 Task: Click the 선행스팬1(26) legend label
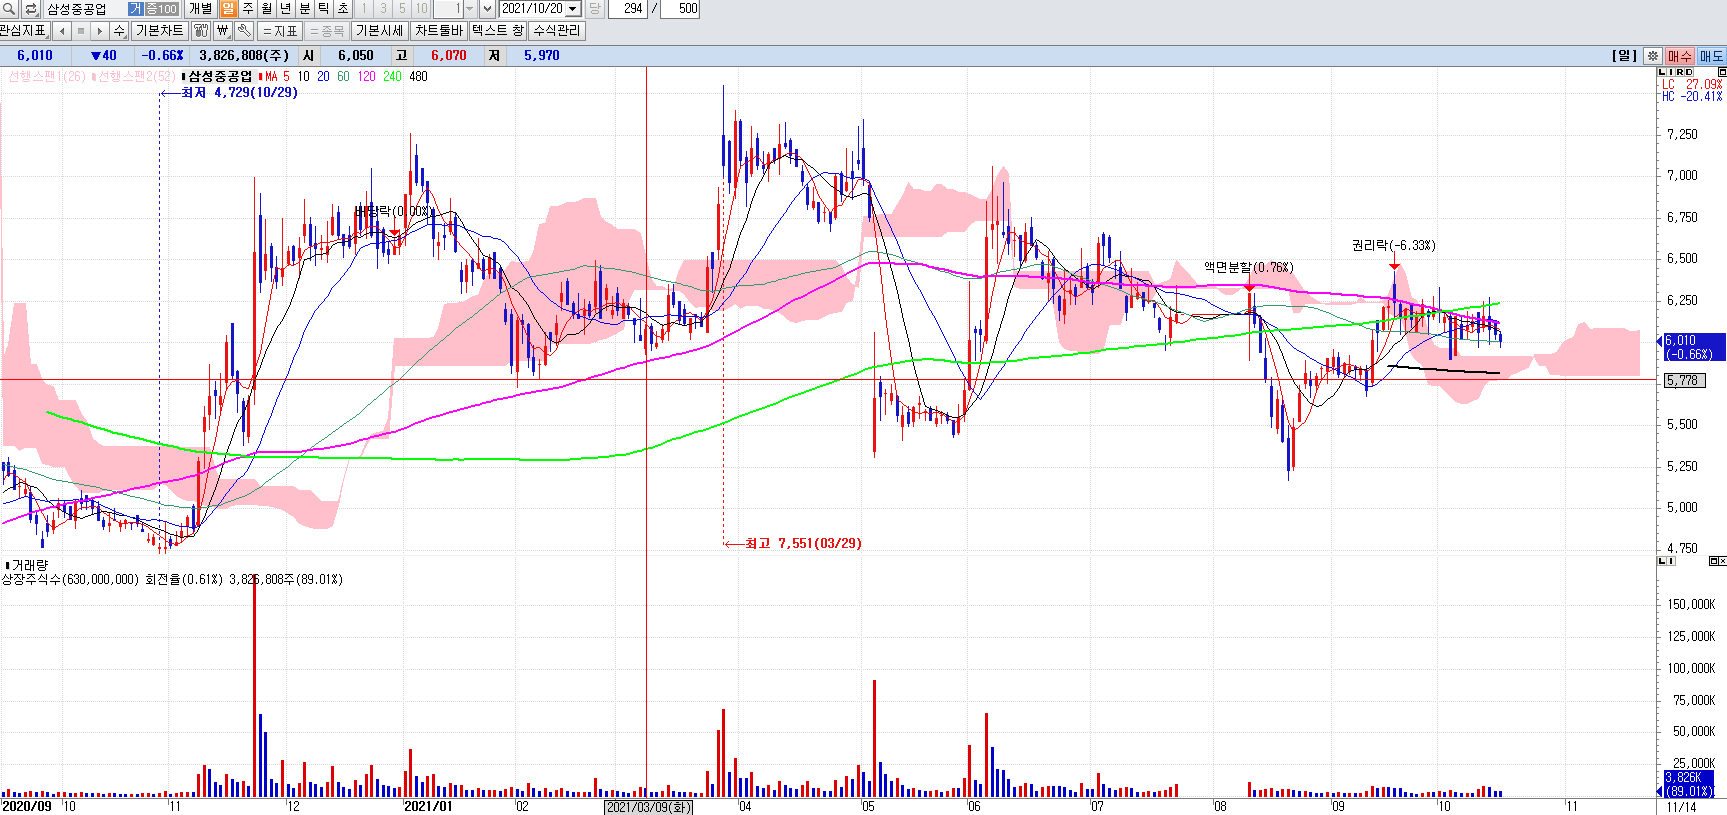(x=45, y=76)
